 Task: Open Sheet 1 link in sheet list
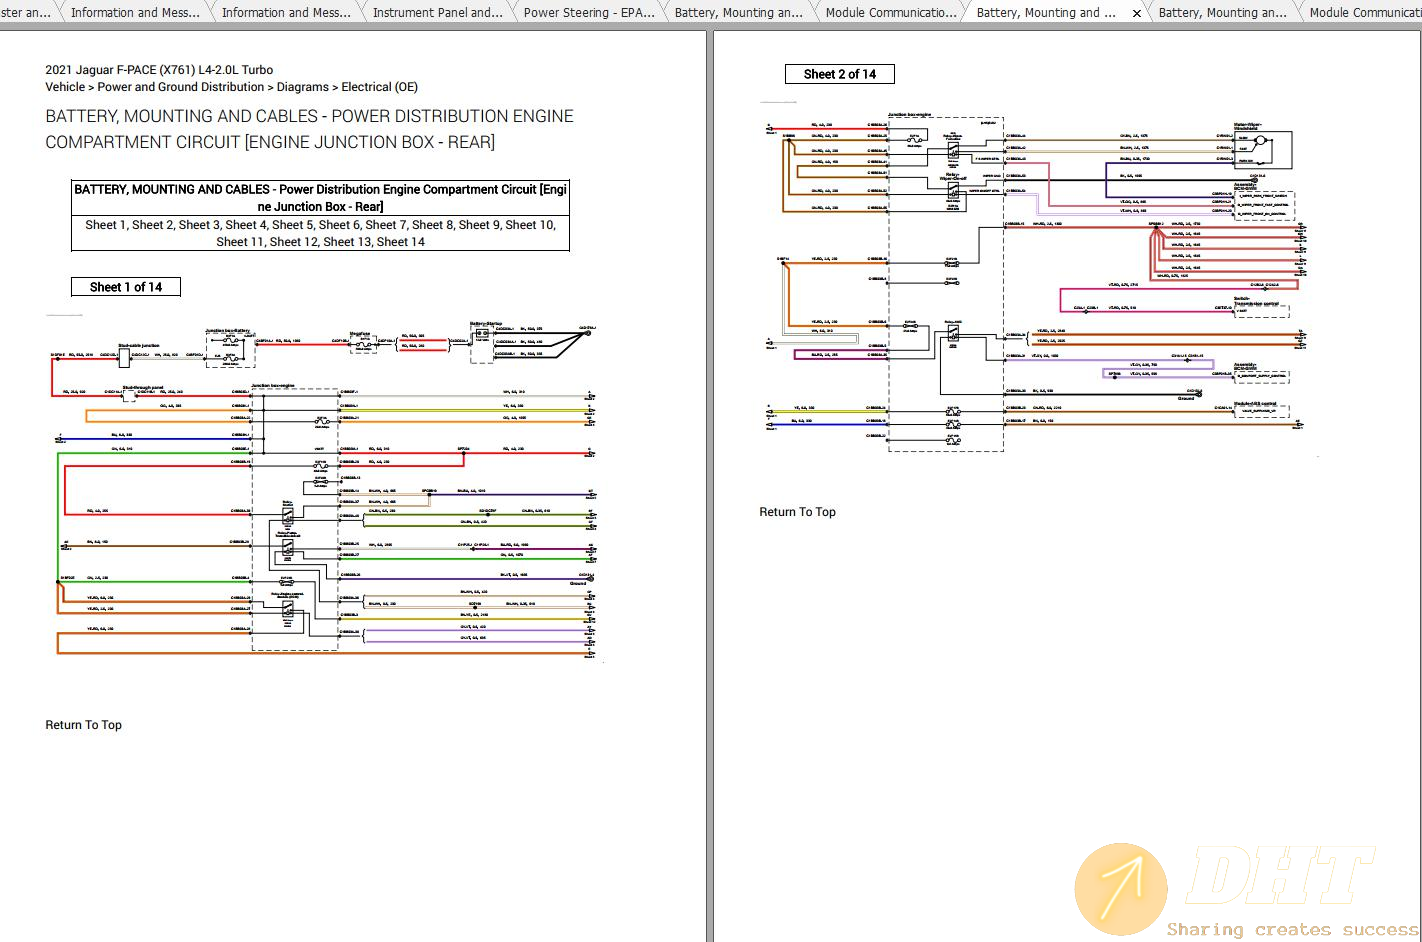coord(105,225)
